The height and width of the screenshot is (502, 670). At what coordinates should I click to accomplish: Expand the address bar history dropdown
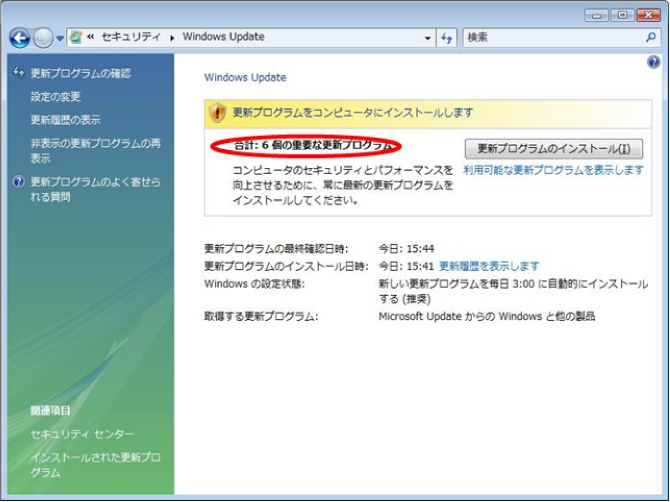pos(427,37)
